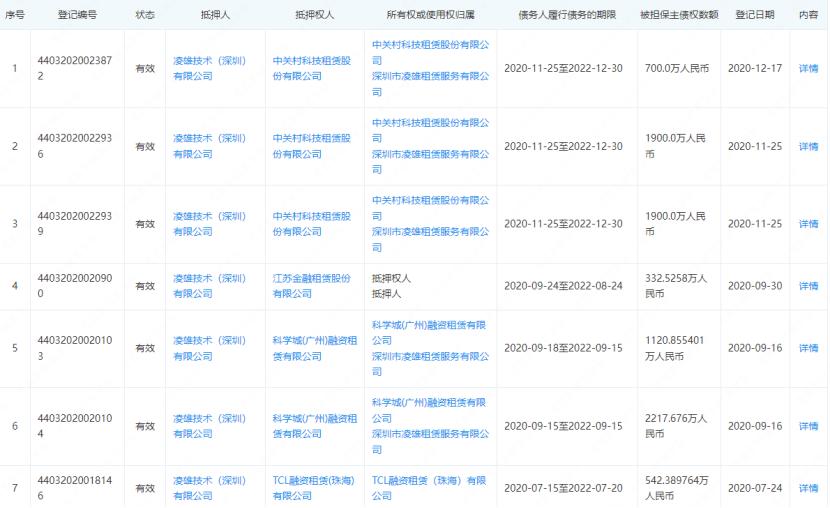Open 深圳市凌雄租赁服务有限公司 ownership link in row 6

tap(430, 441)
